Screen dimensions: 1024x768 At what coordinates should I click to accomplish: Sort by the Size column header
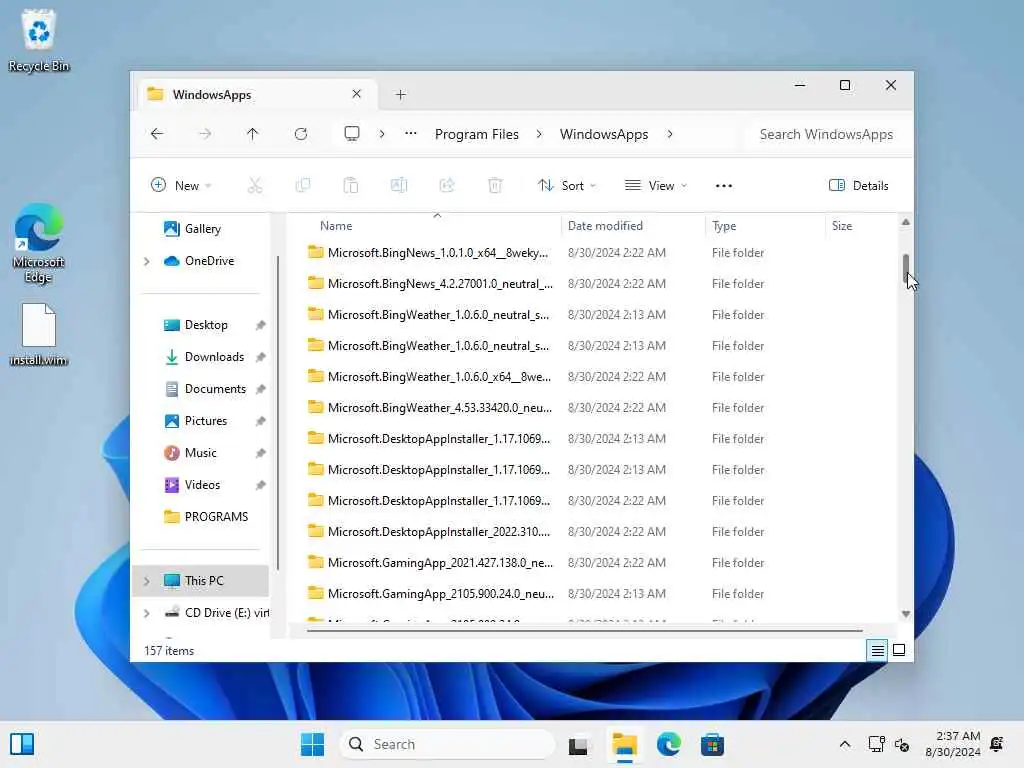[842, 226]
